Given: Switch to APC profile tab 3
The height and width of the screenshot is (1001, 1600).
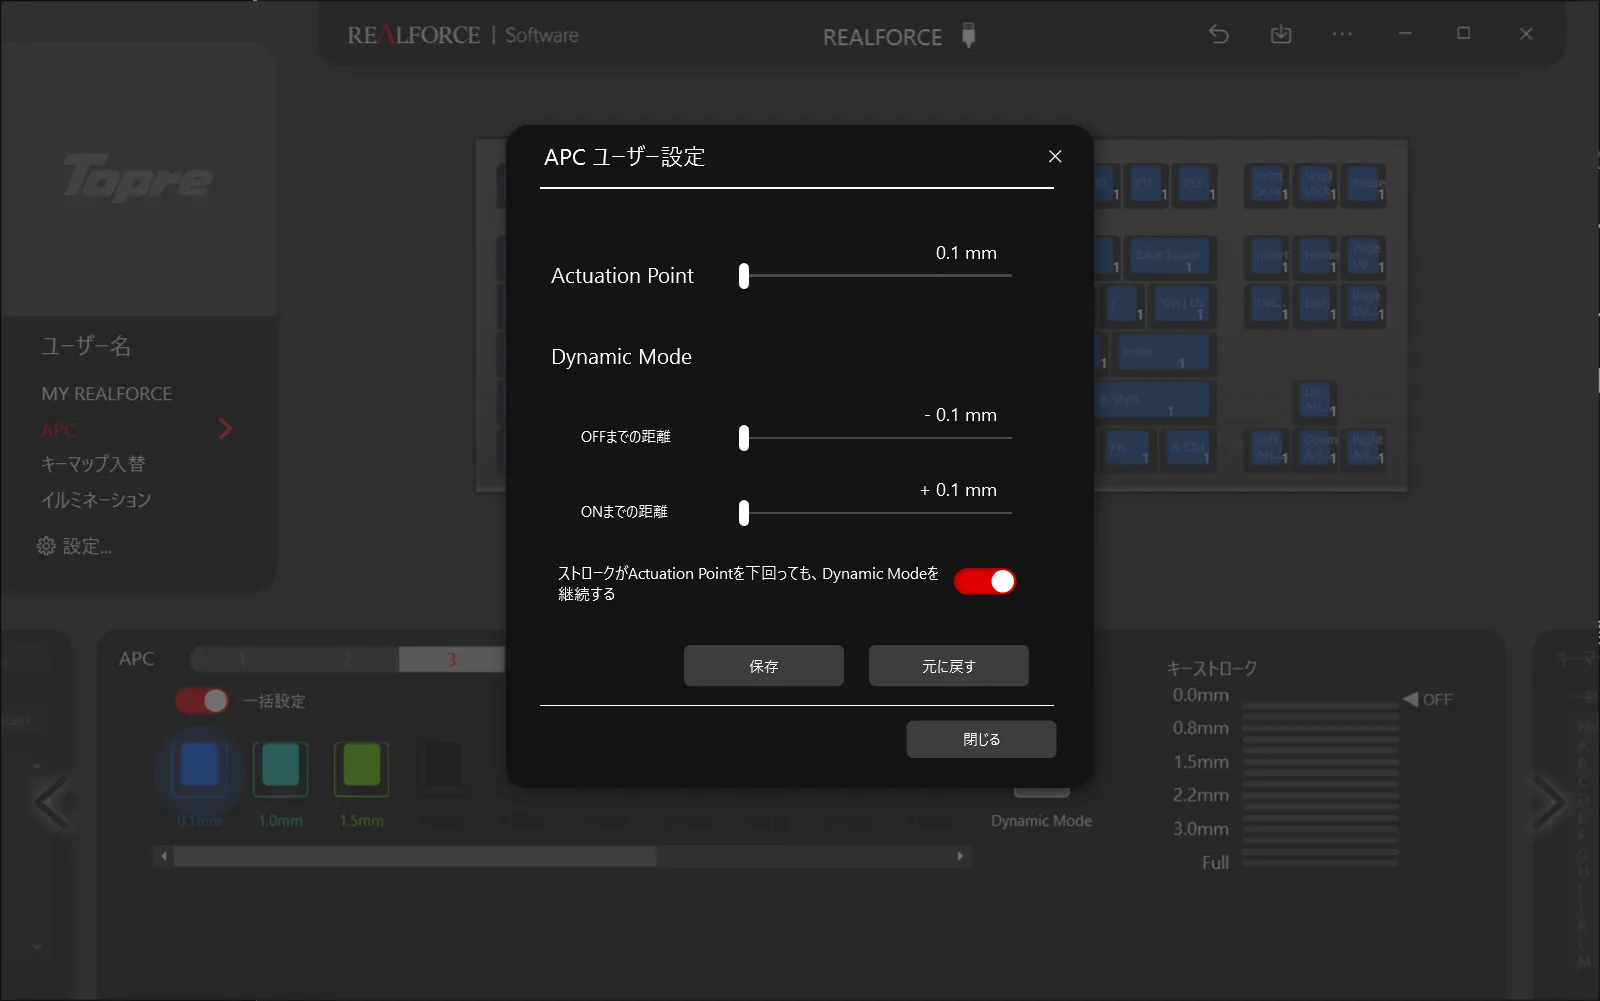Looking at the screenshot, I should point(451,660).
